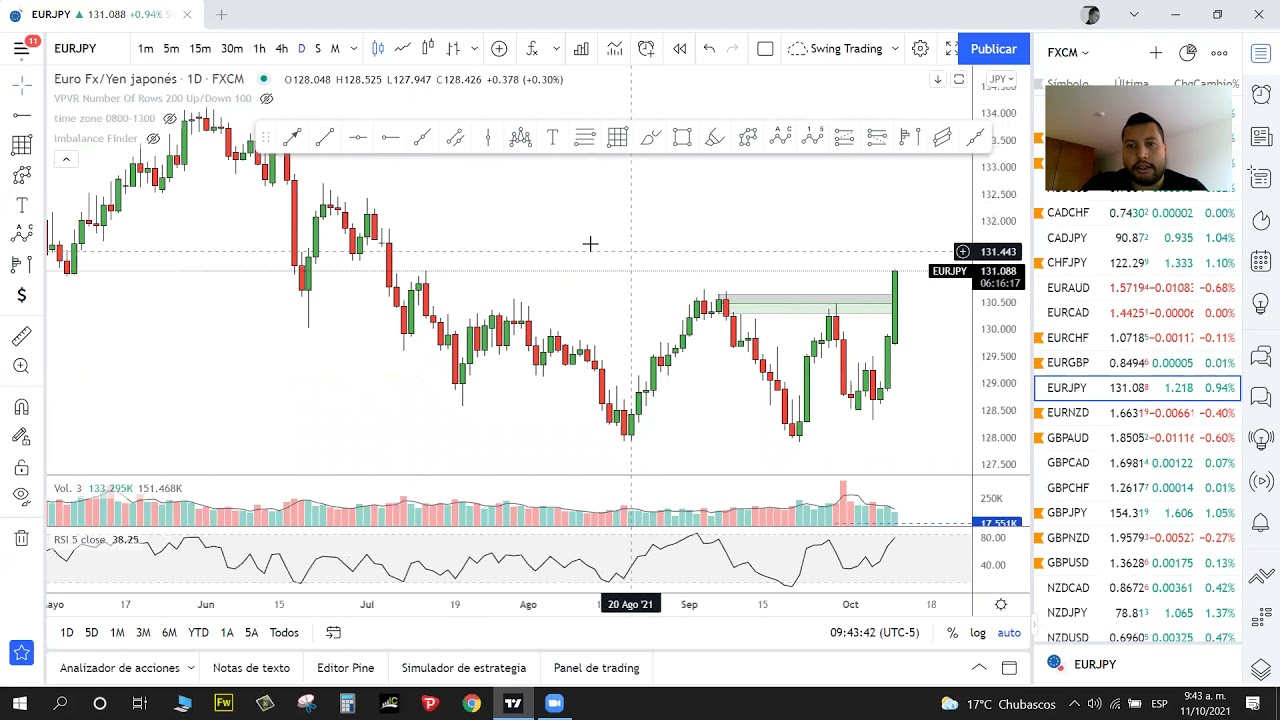Open a new browser tab with the plus
This screenshot has height=720, width=1280.
coord(221,14)
